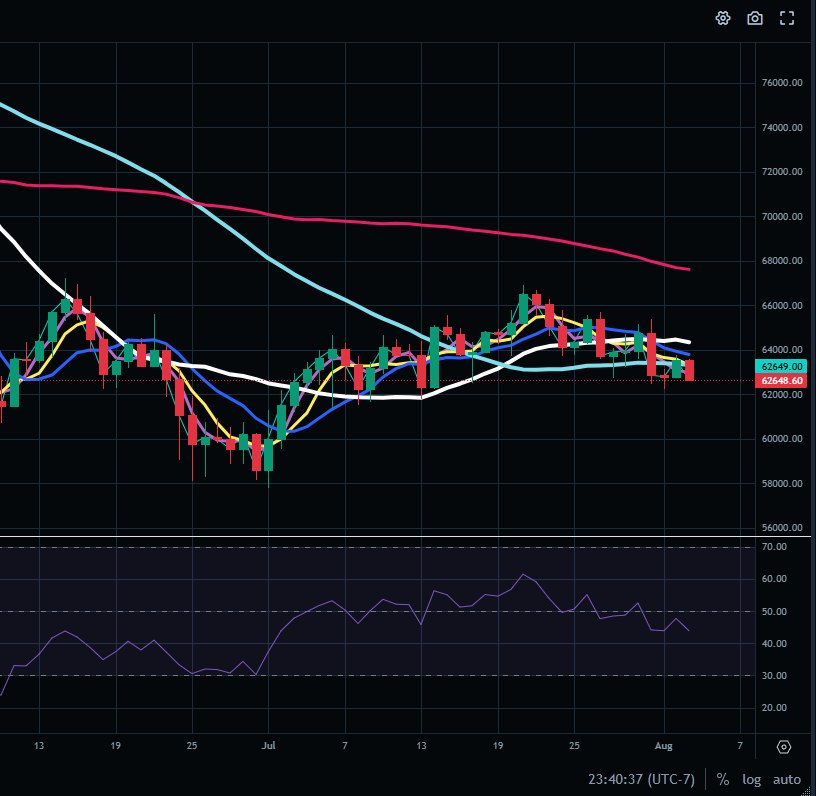Click the 7 date label after Aug

(740, 746)
